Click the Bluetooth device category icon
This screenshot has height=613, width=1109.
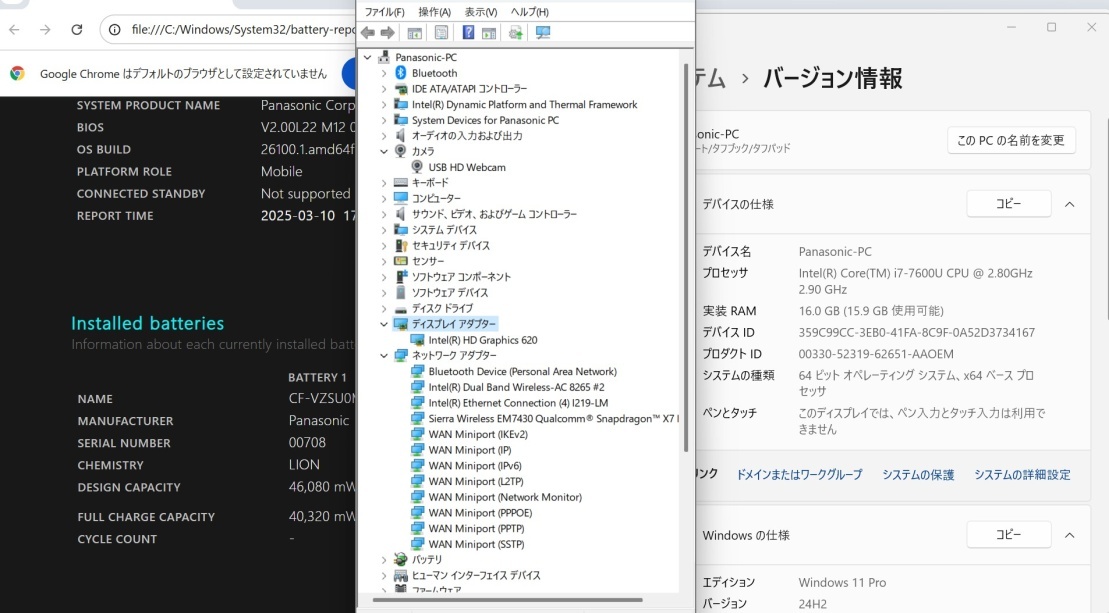pos(400,73)
